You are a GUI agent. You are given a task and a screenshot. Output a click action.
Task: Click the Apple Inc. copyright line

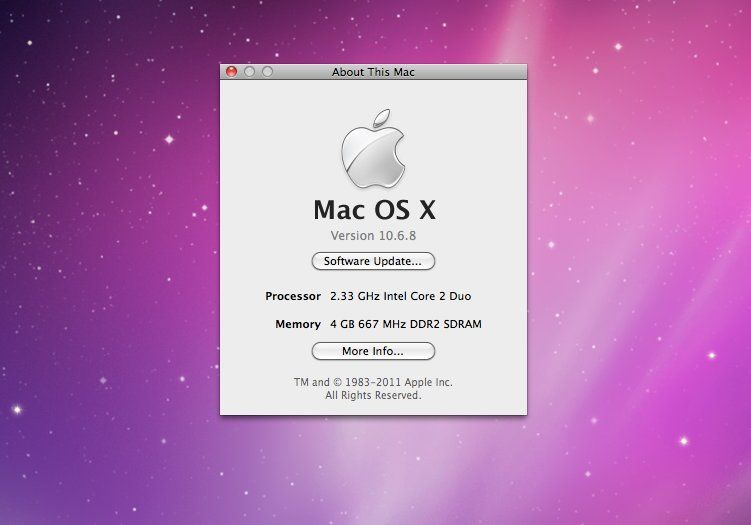click(x=373, y=382)
